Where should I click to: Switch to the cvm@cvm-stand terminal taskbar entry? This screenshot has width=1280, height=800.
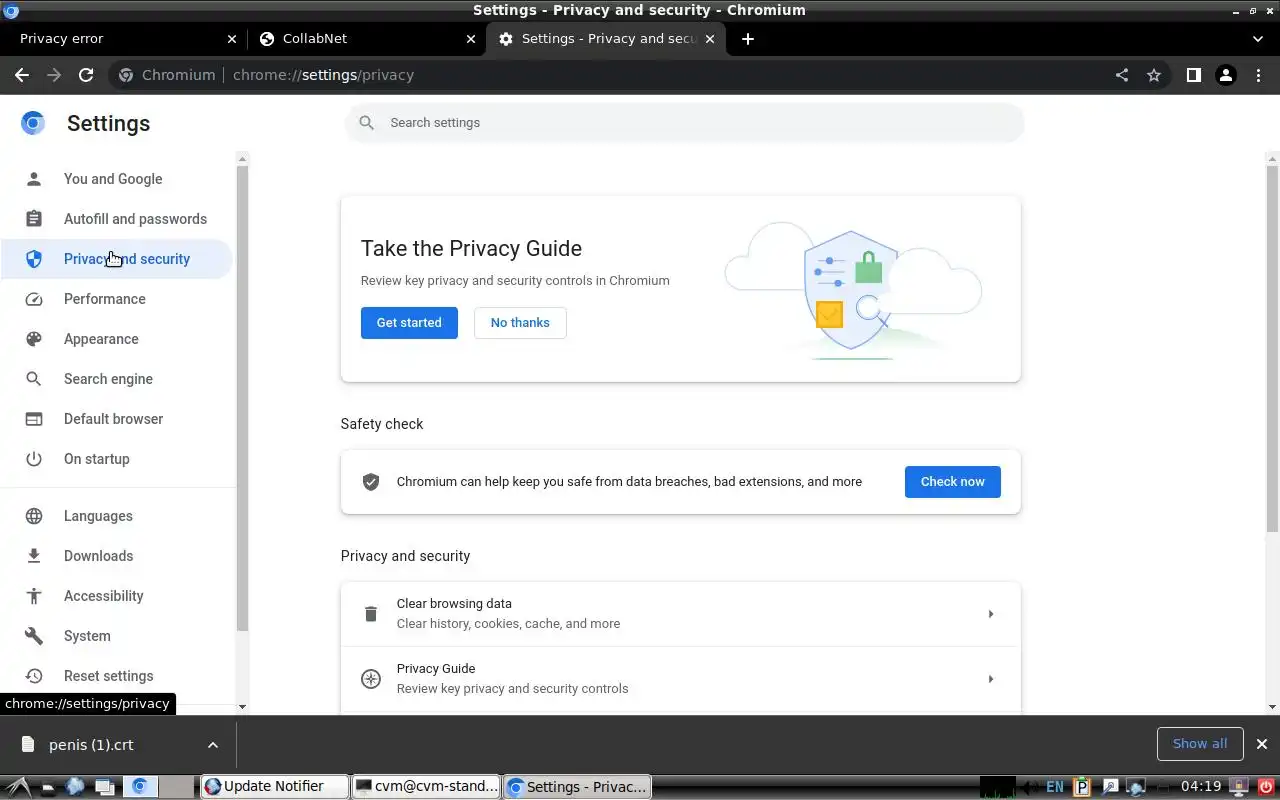427,787
